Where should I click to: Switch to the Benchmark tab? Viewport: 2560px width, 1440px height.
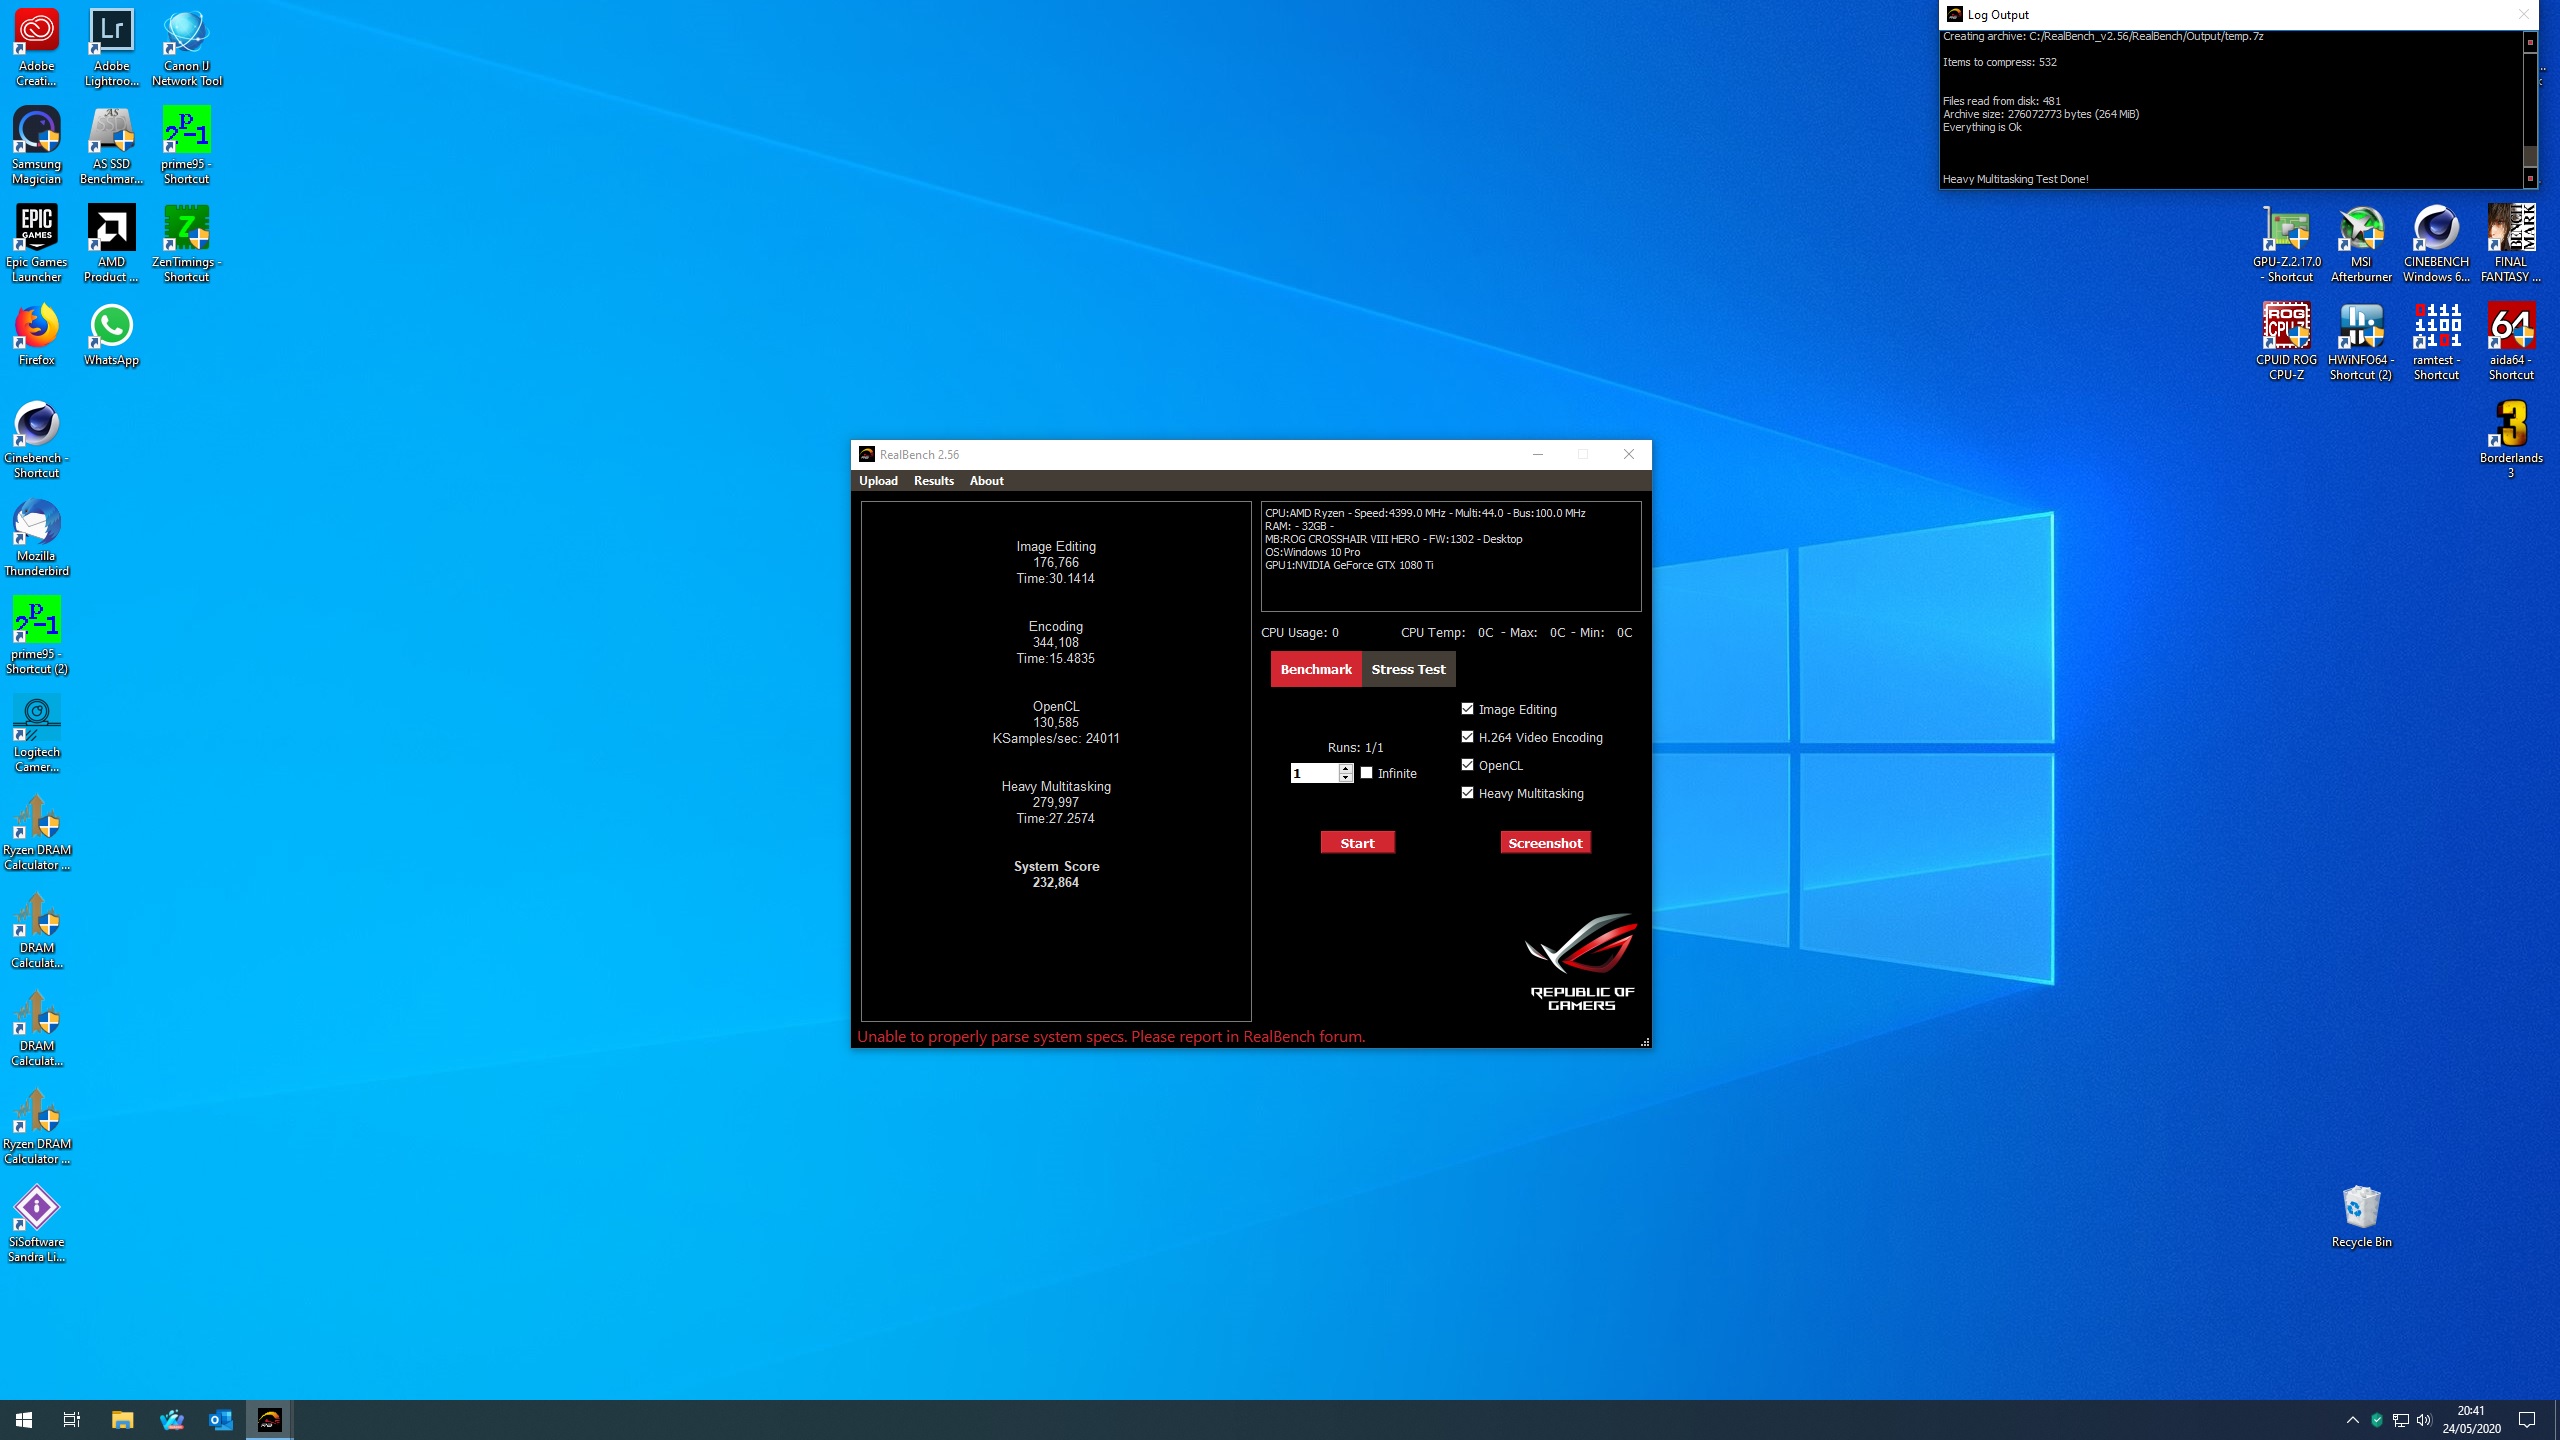1316,669
